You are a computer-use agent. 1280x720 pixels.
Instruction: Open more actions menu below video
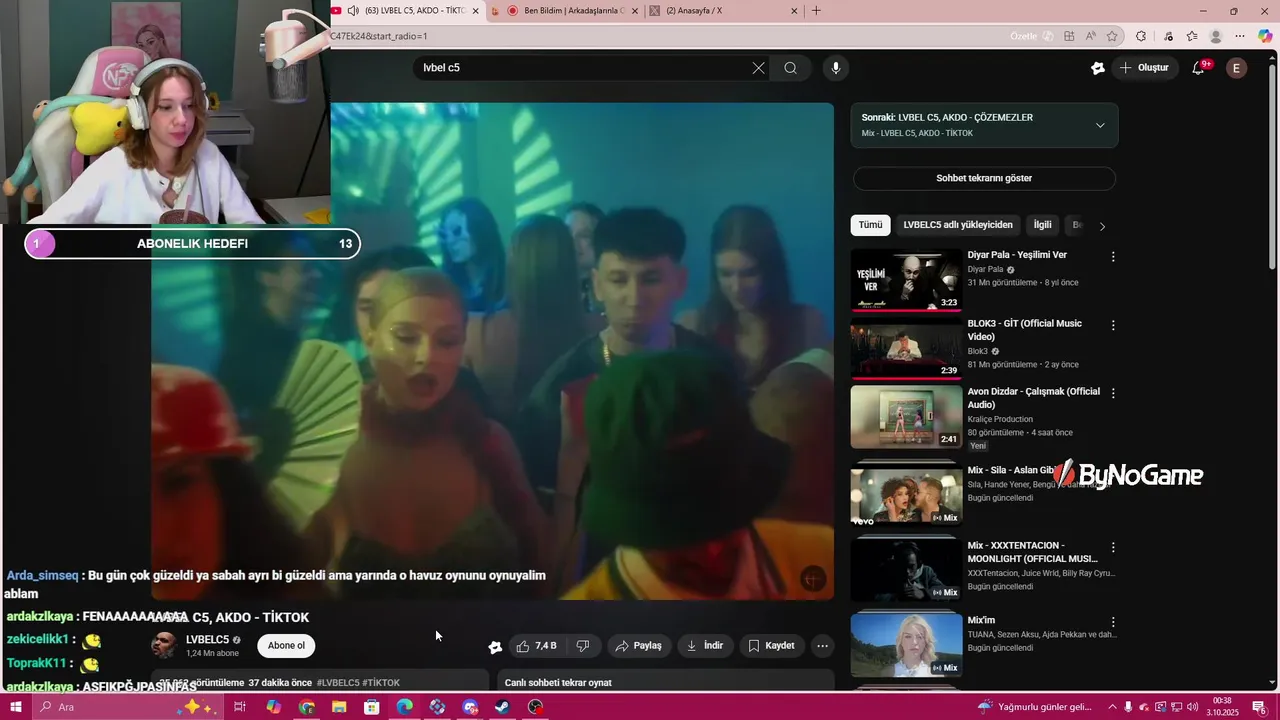[x=822, y=646]
